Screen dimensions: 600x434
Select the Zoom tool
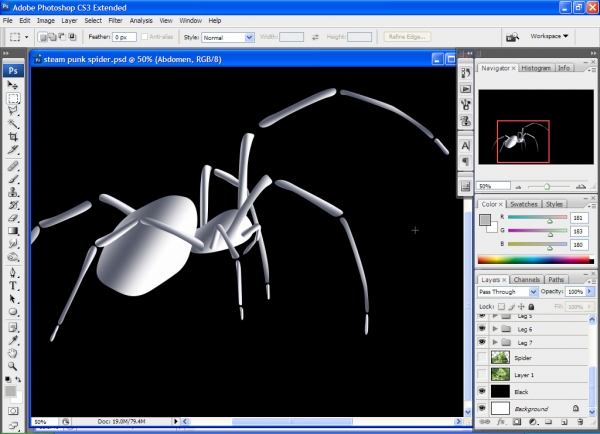(13, 366)
